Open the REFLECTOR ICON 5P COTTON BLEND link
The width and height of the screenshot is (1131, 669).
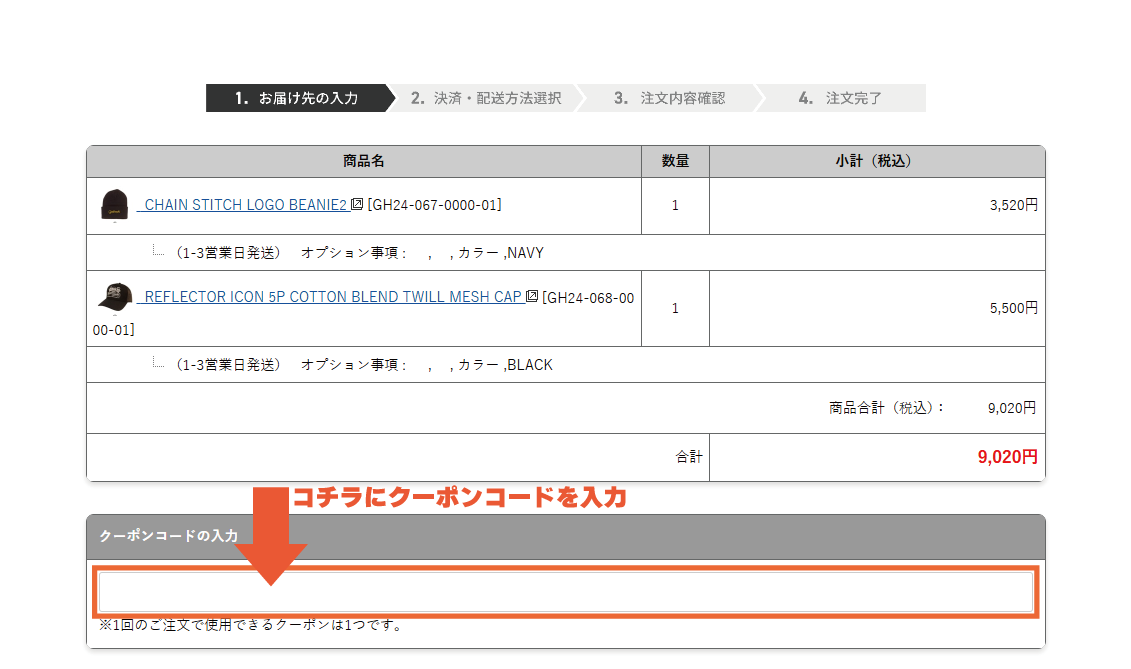[333, 297]
